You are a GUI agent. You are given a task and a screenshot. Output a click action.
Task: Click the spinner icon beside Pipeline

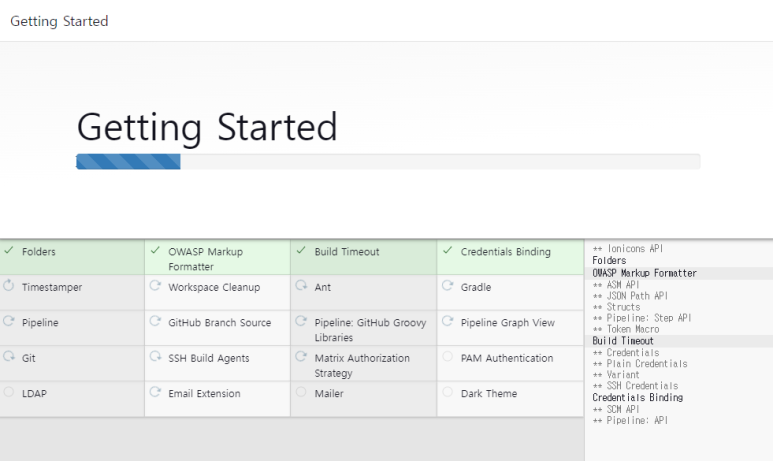click(x=9, y=321)
